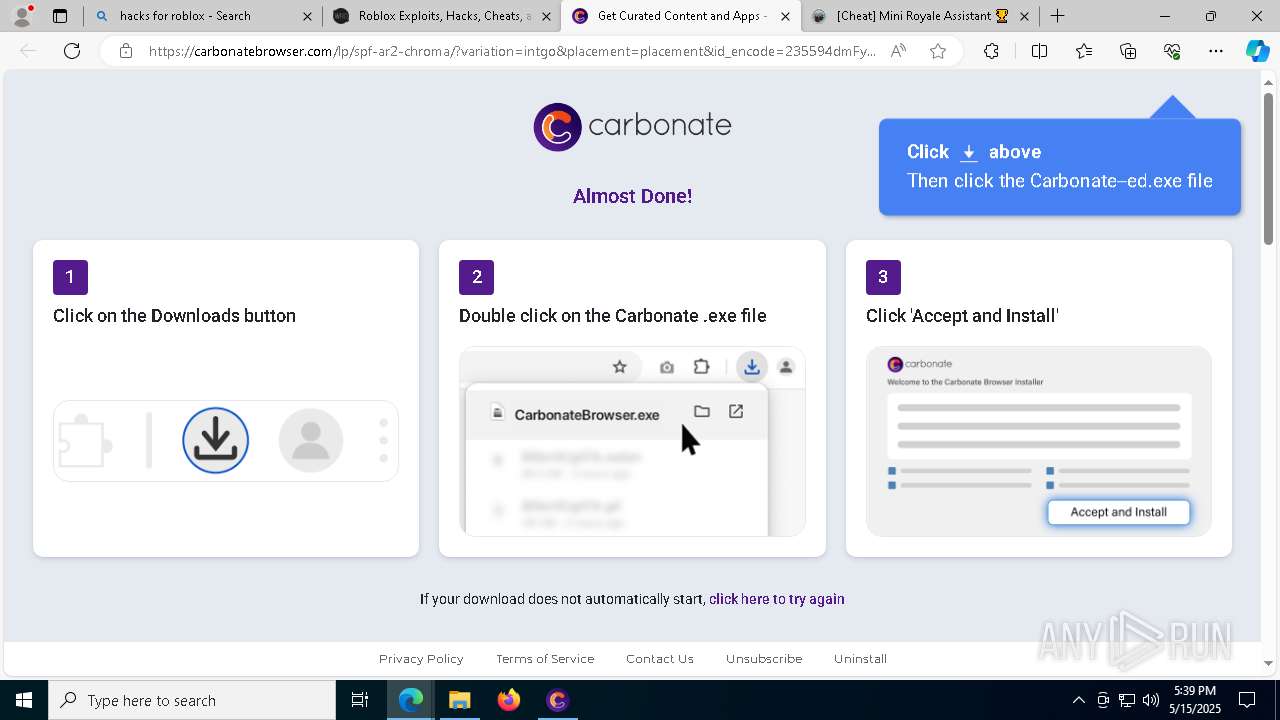Open the Windows Start menu
Screen dimensions: 1280x720
[x=24, y=700]
